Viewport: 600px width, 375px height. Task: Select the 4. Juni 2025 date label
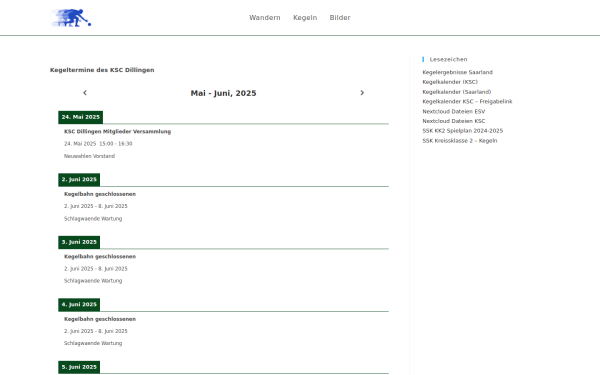[79, 305]
